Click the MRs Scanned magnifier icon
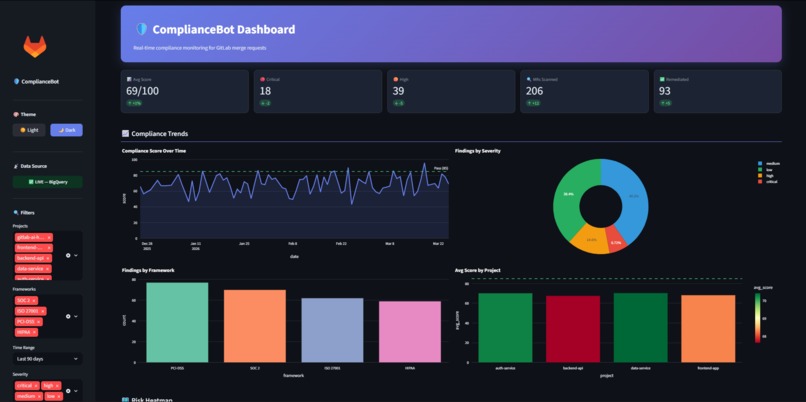The height and width of the screenshot is (402, 806). 528,80
